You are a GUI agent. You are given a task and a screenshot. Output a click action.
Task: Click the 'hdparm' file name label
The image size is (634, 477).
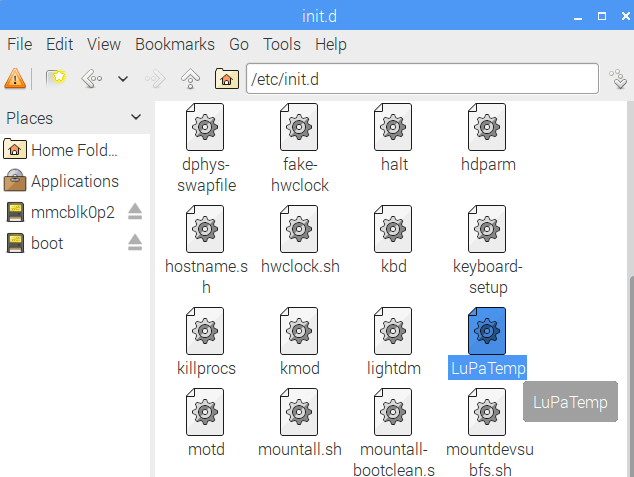pyautogui.click(x=488, y=165)
